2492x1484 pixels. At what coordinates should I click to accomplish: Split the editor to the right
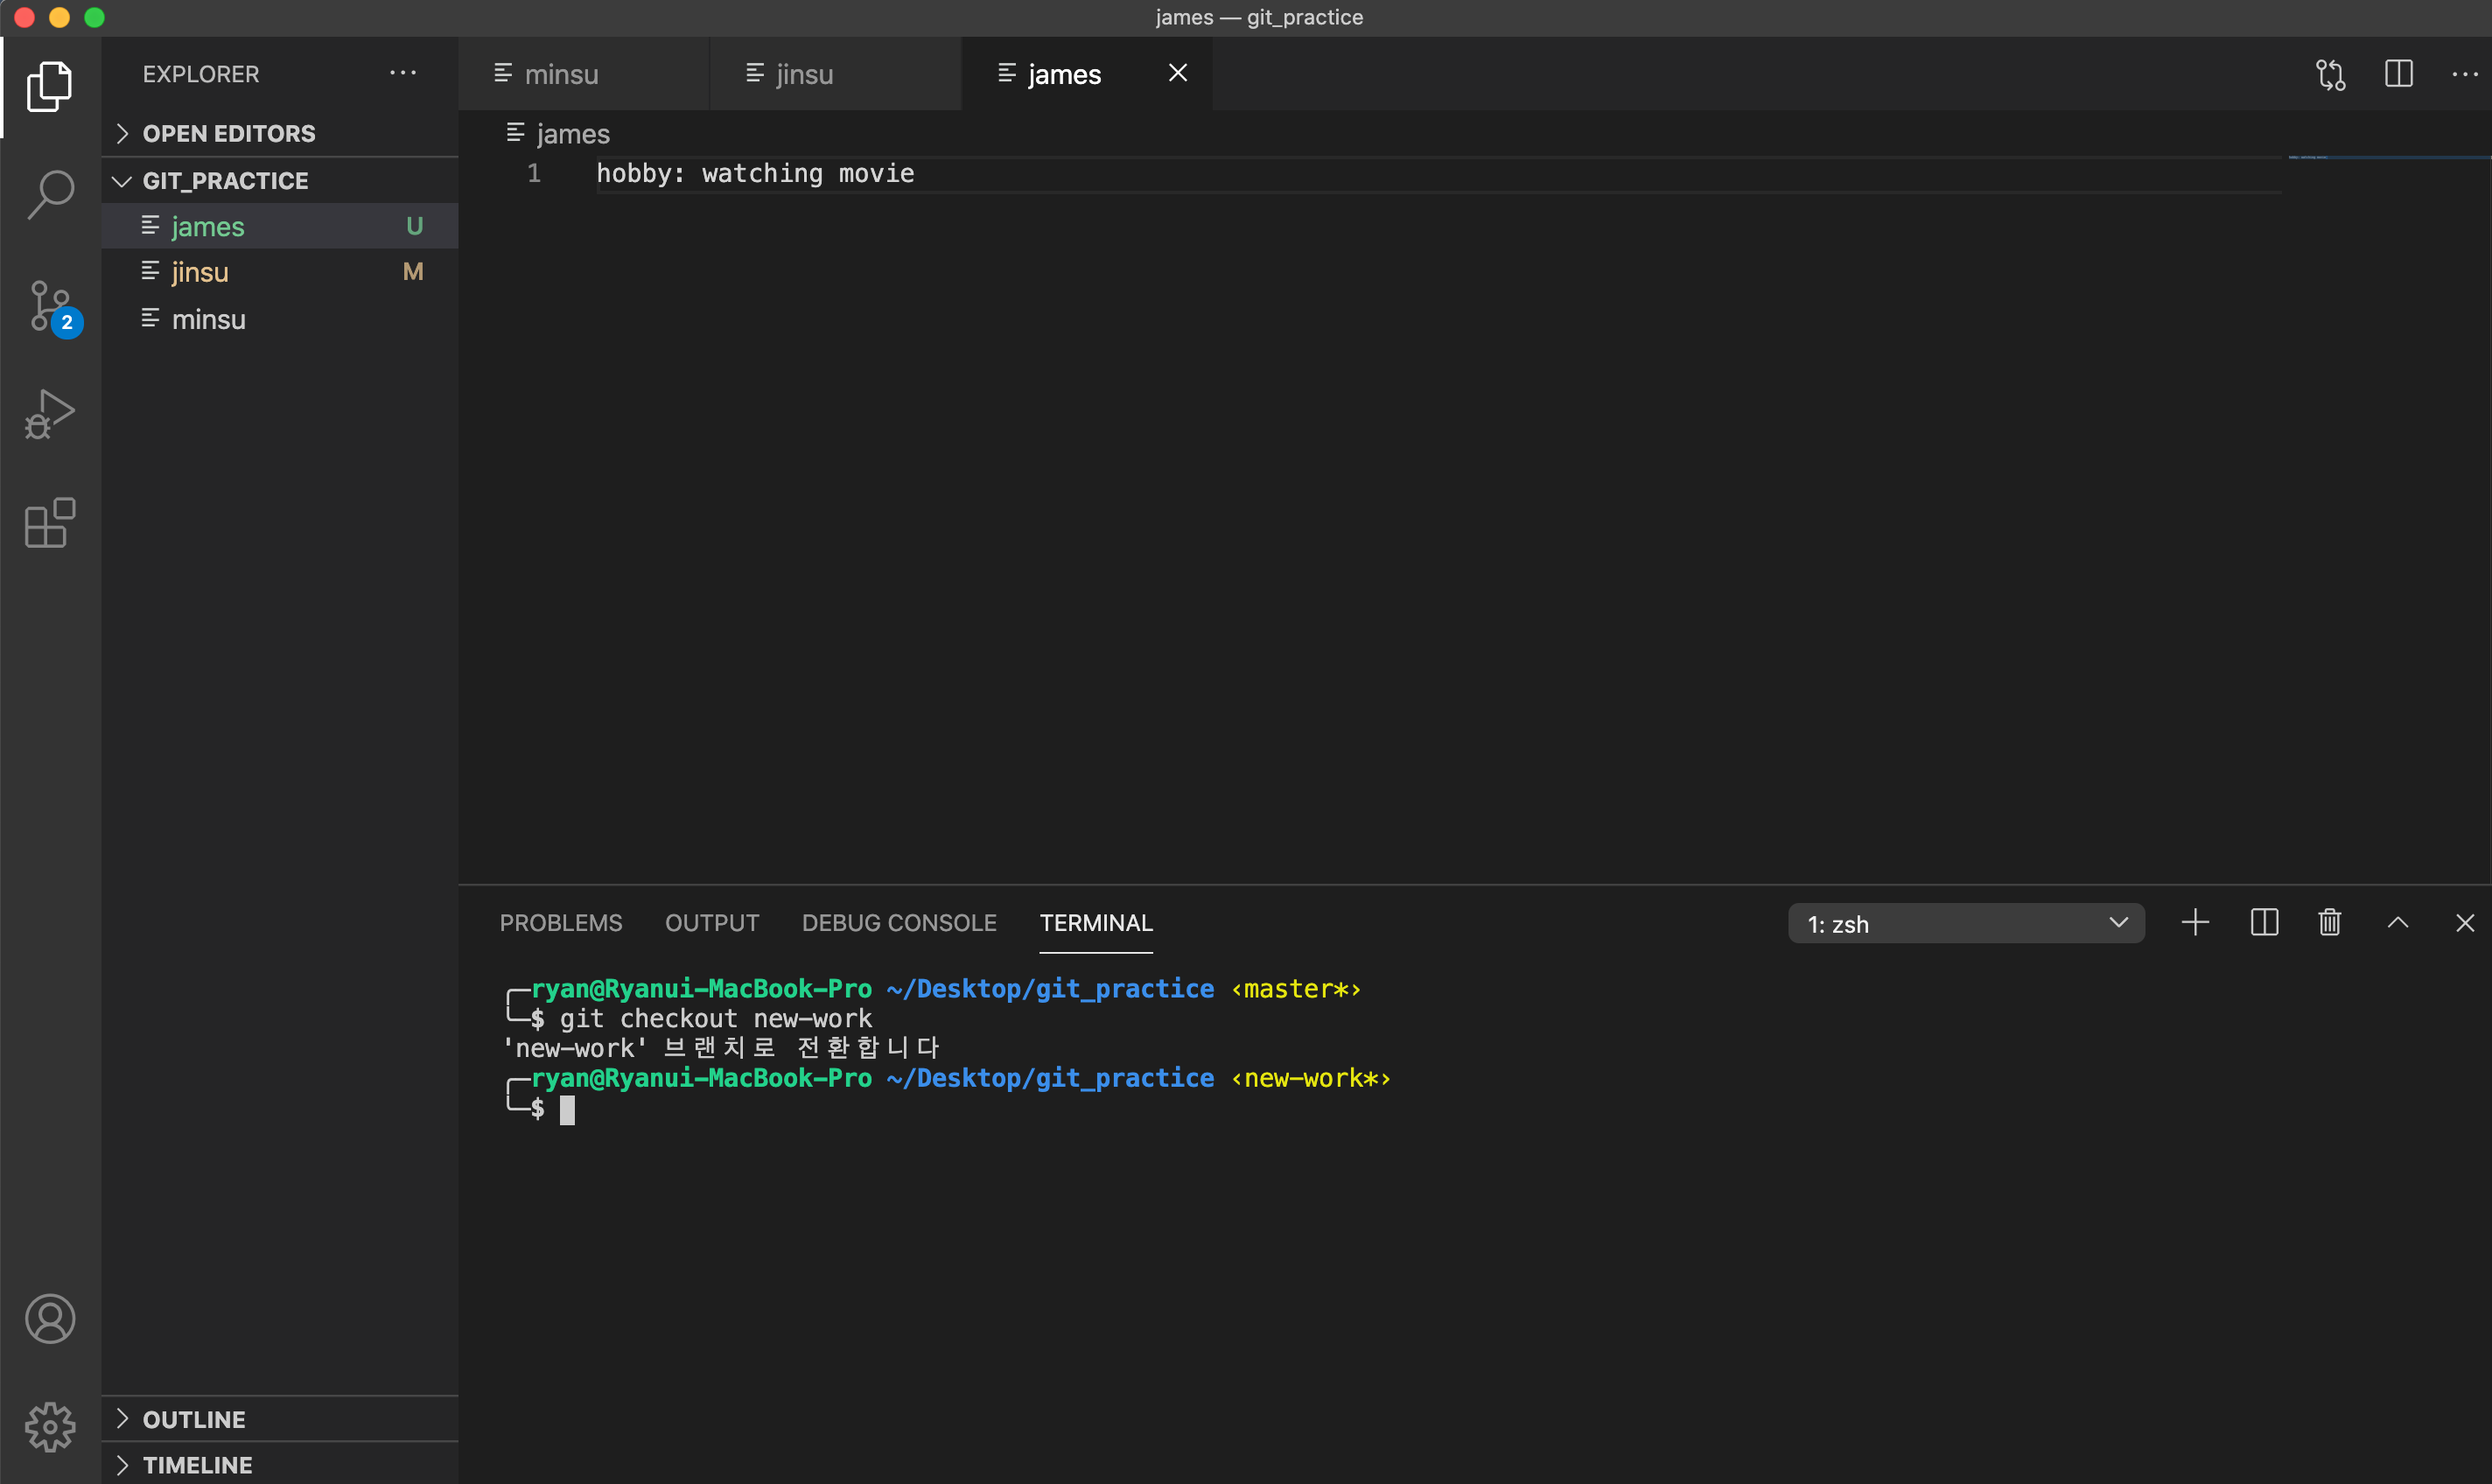tap(2398, 74)
